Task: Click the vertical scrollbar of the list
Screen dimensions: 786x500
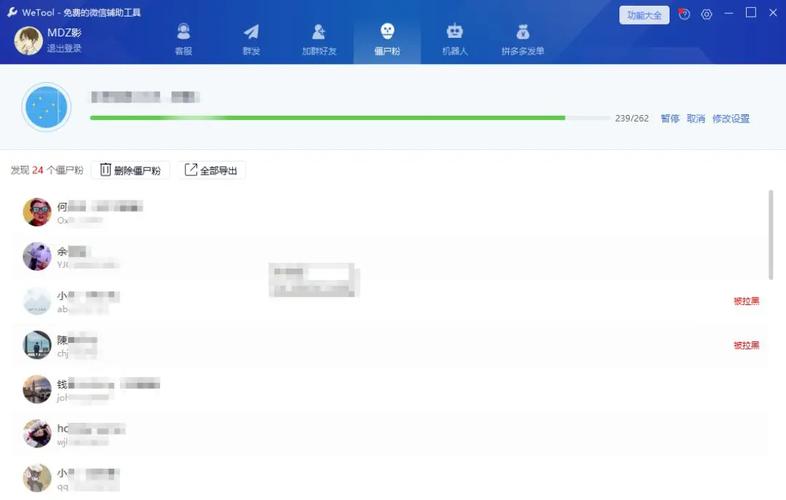Action: 770,235
